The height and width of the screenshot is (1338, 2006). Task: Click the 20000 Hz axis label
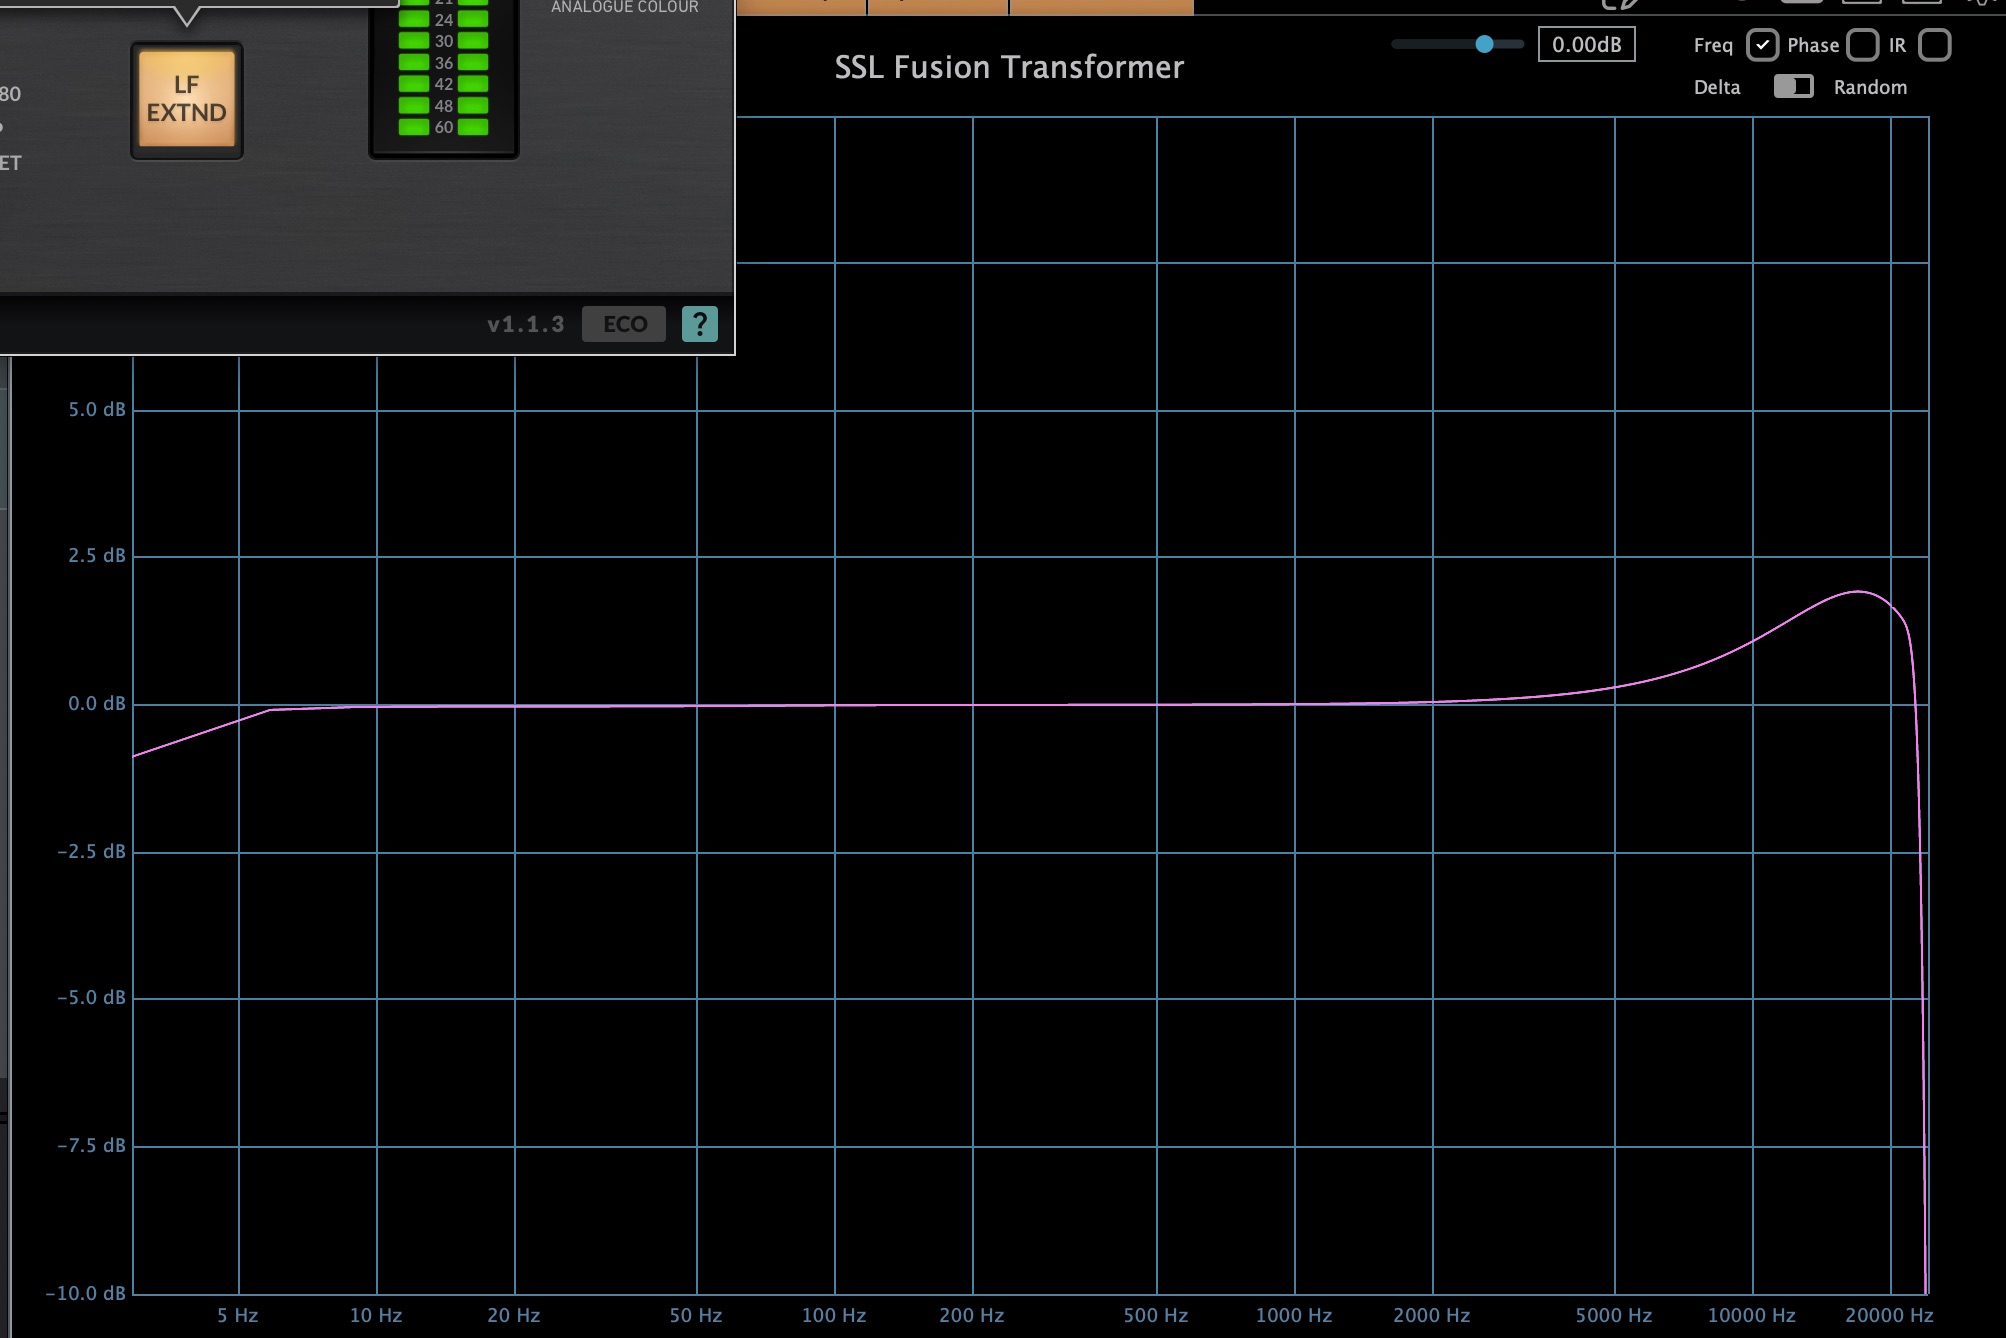(x=1888, y=1315)
